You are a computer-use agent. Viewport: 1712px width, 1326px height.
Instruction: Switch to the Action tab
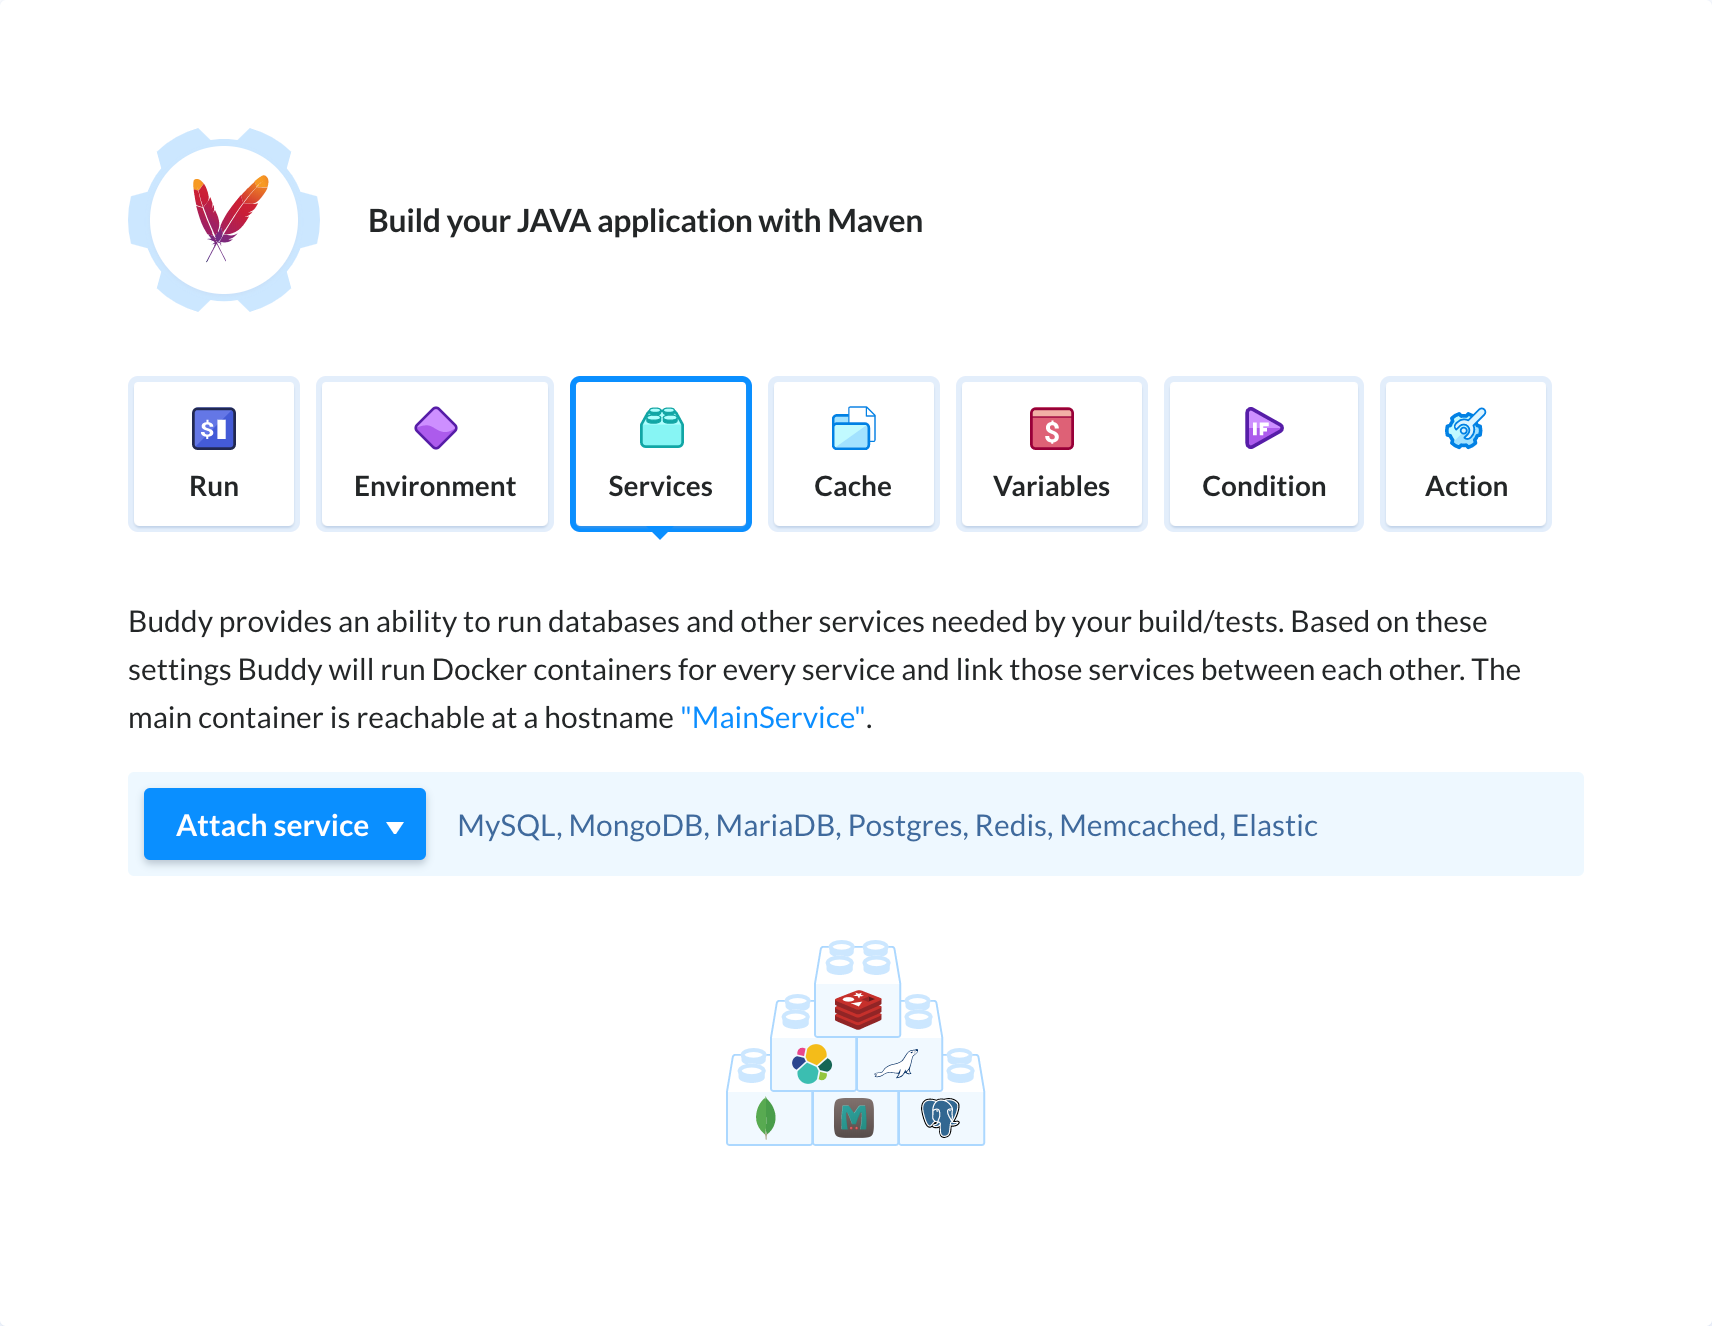(x=1465, y=454)
